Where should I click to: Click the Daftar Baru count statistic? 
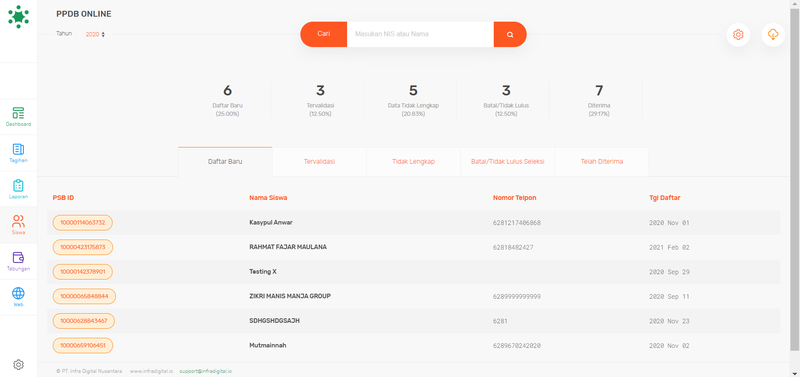pos(228,100)
